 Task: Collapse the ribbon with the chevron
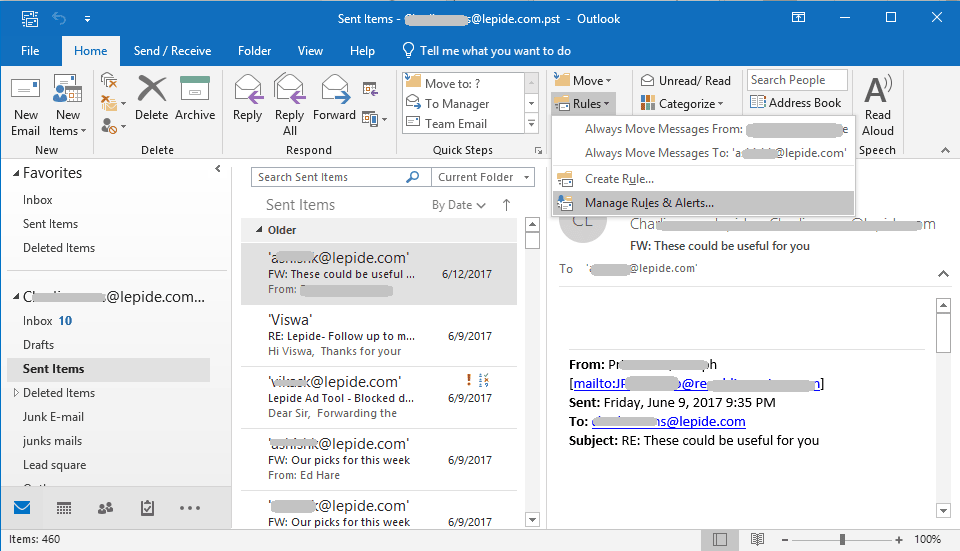coord(945,150)
